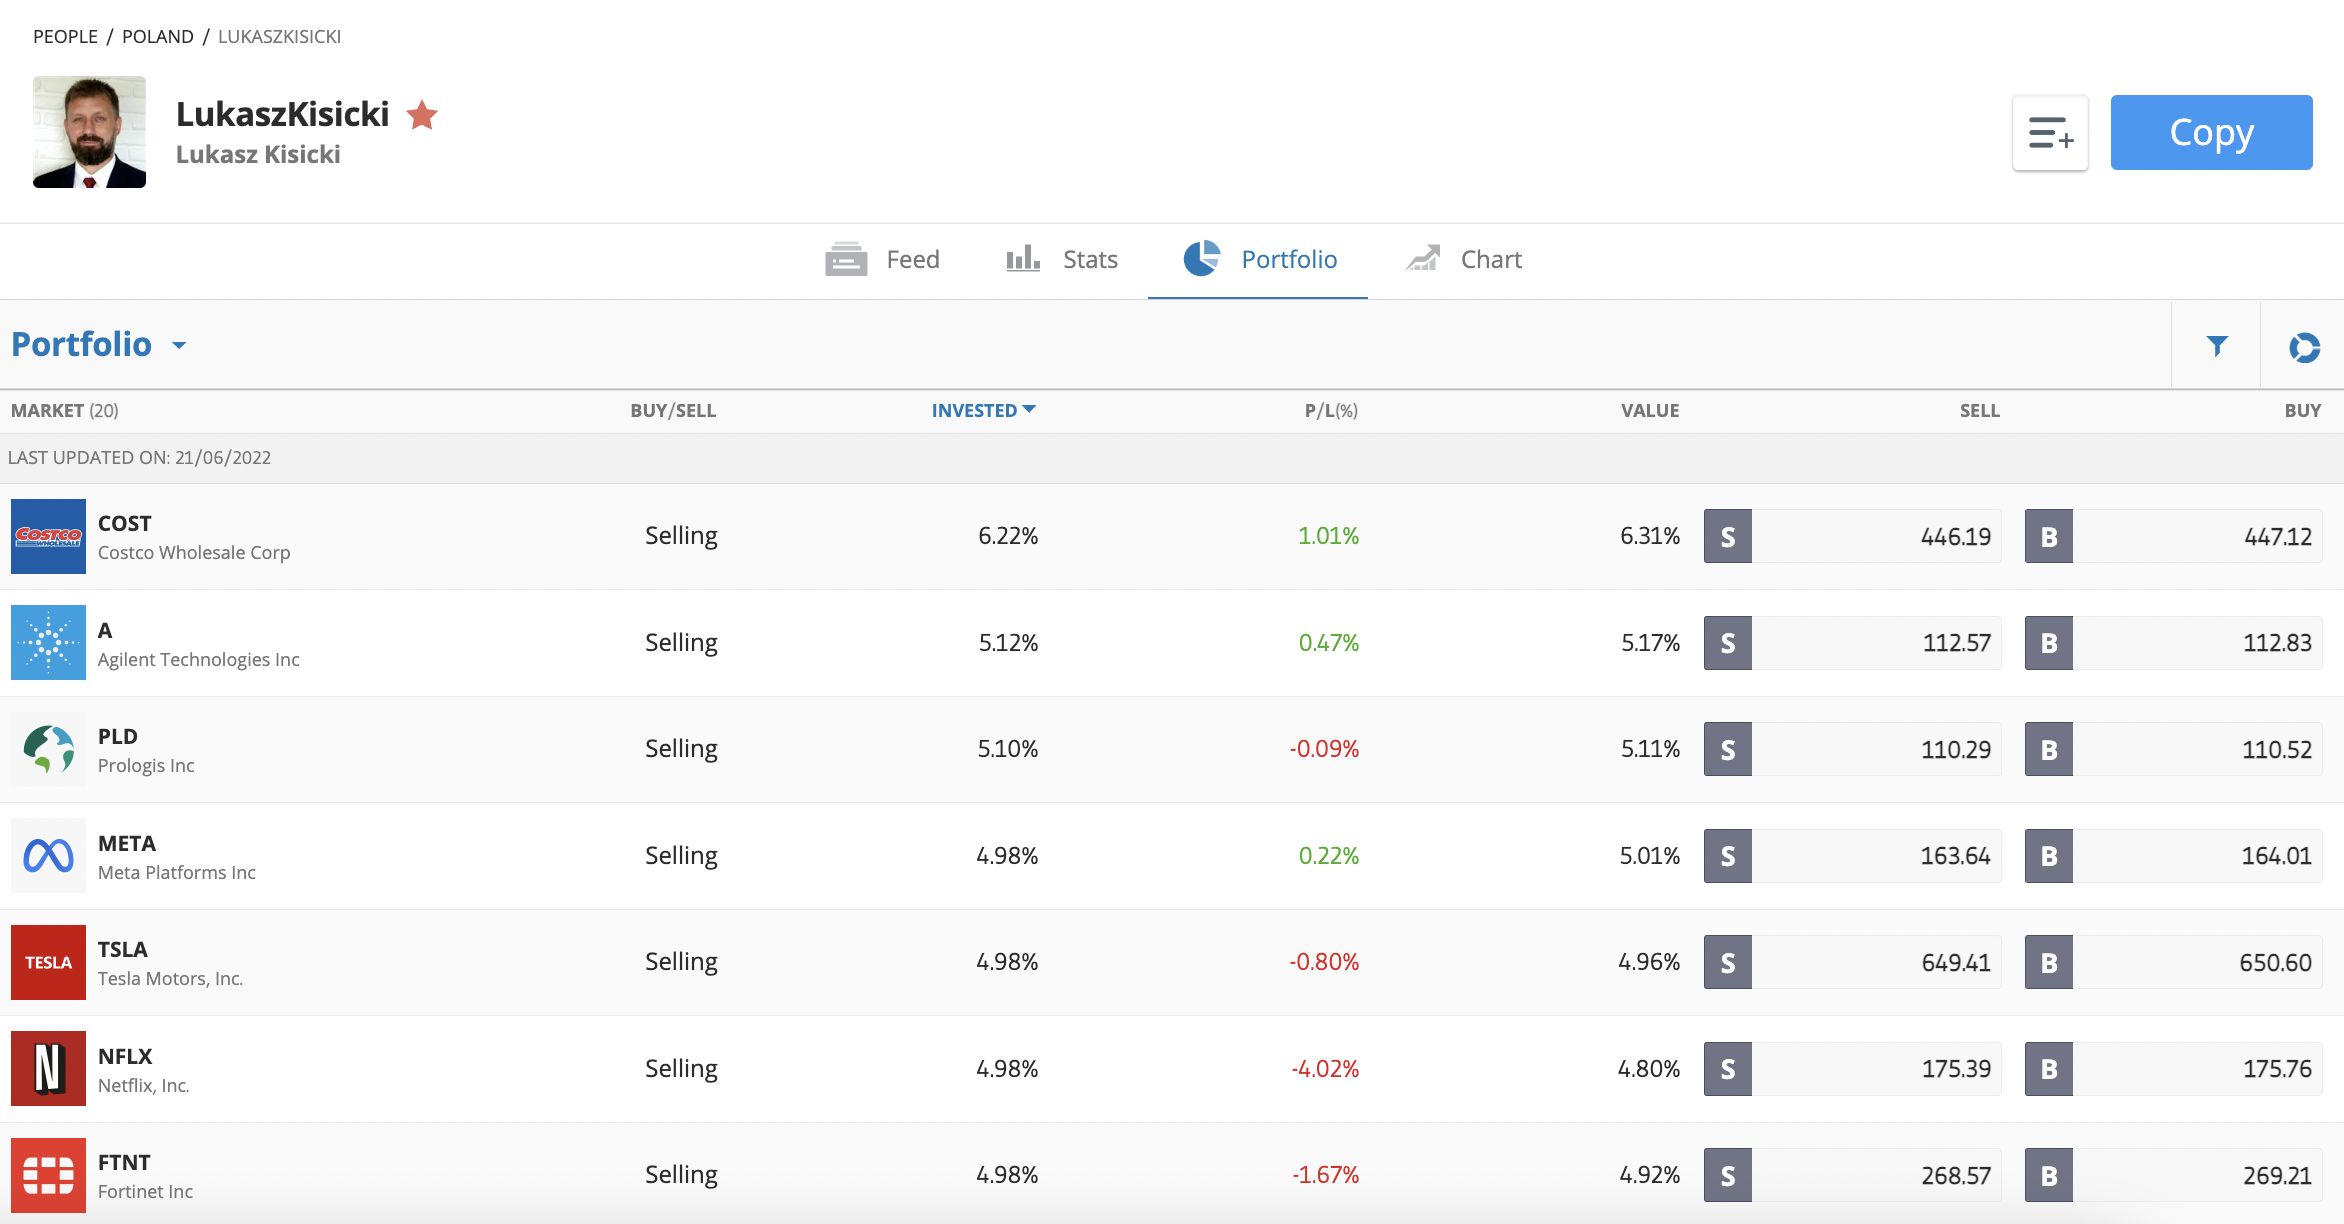Screen dimensions: 2344x1224
Task: Sort by the MARKET column header
Action: point(65,411)
